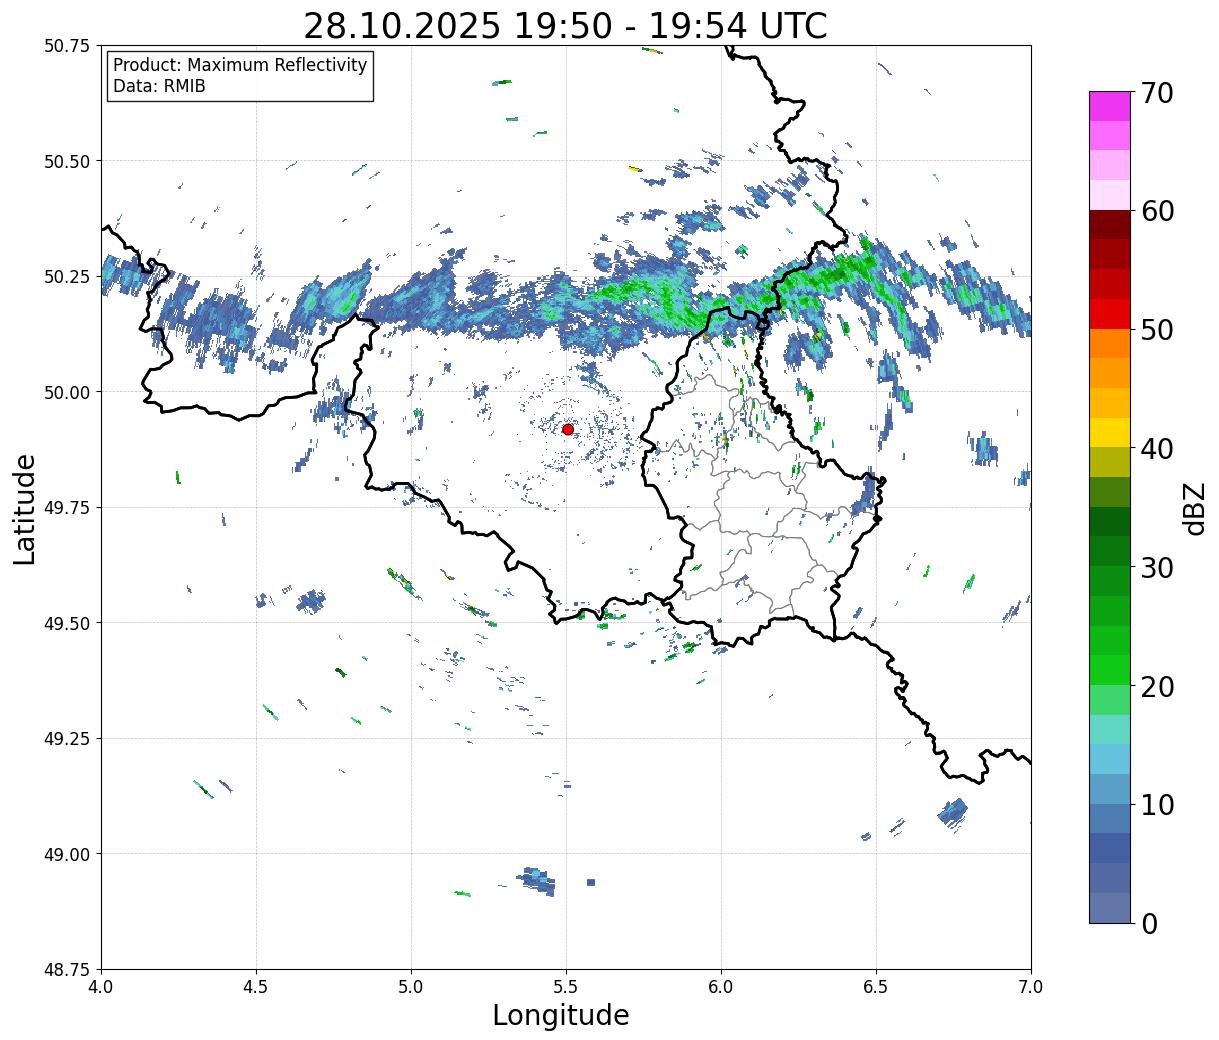Click the colorbar tick label 30
The height and width of the screenshot is (1040, 1219).
coord(1158,567)
